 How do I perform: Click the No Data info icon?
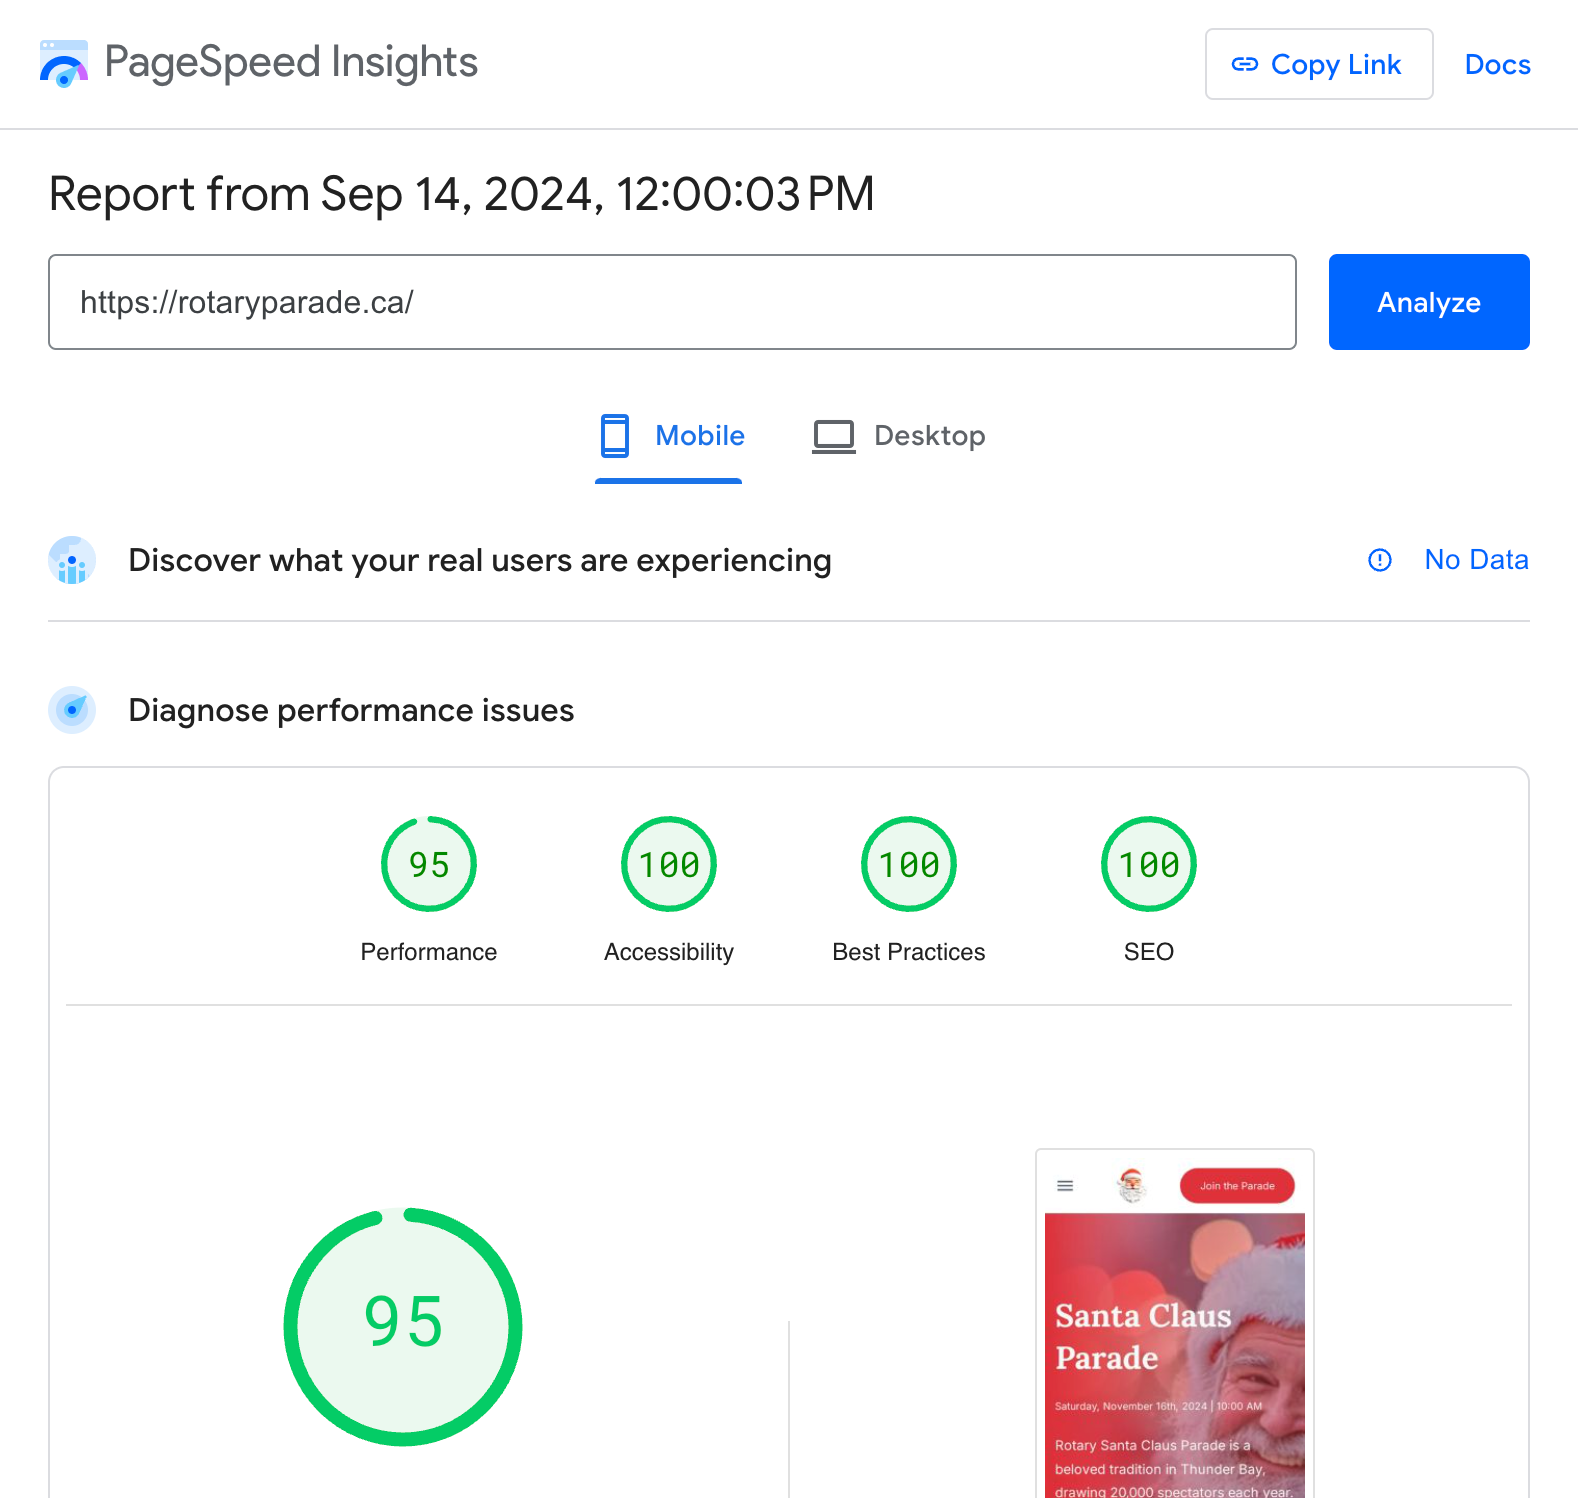[1380, 560]
